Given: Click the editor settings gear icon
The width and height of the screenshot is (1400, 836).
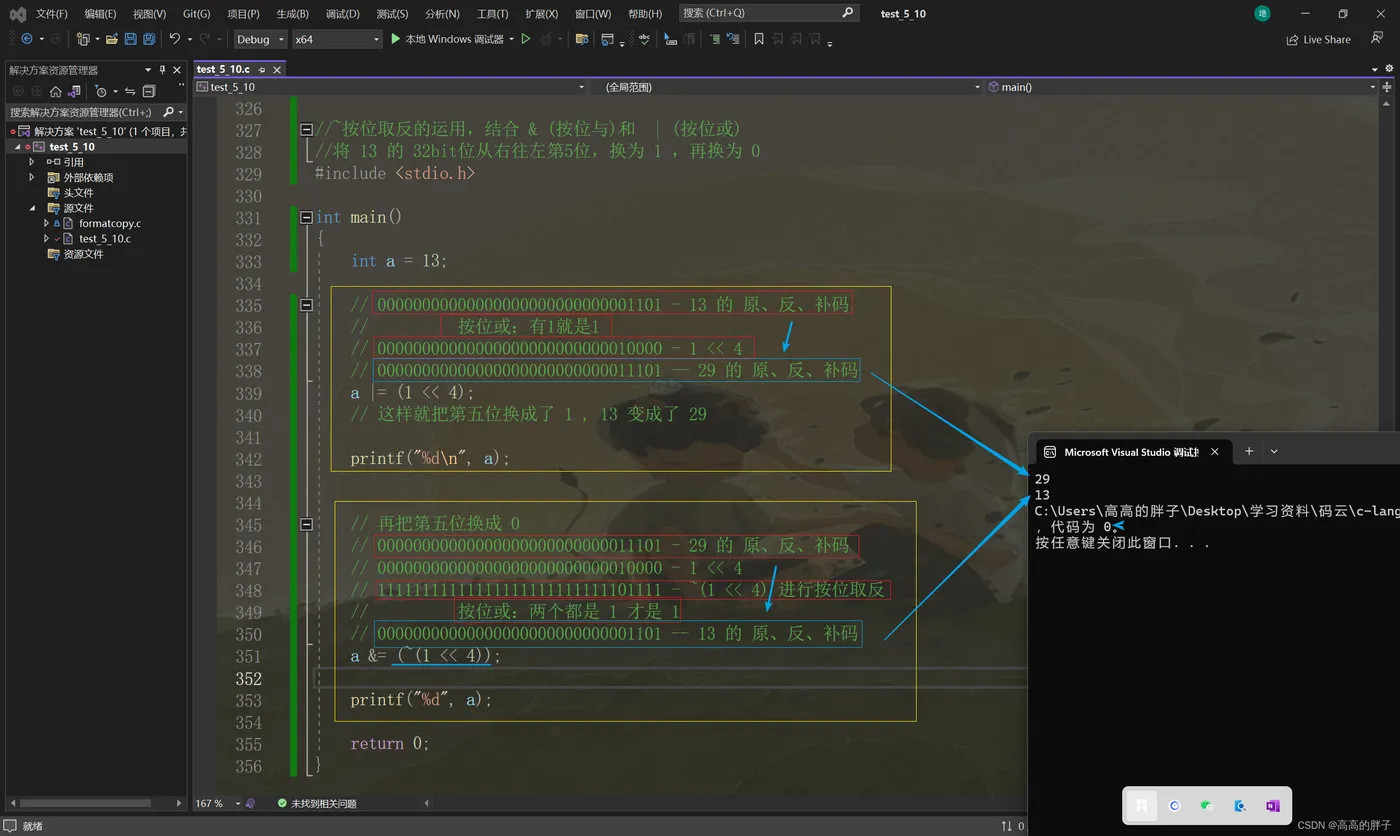Looking at the screenshot, I should pyautogui.click(x=1390, y=69).
